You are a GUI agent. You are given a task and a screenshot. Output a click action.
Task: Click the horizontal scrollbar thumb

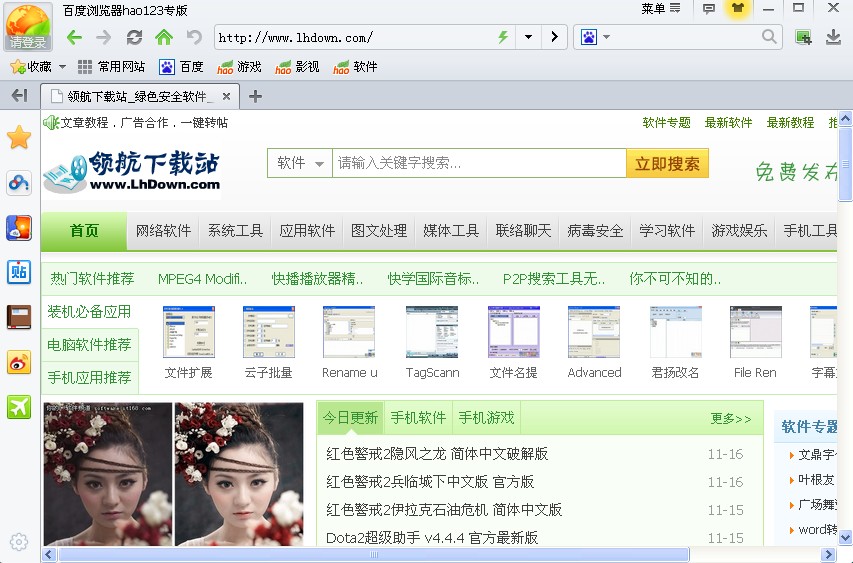(x=374, y=554)
